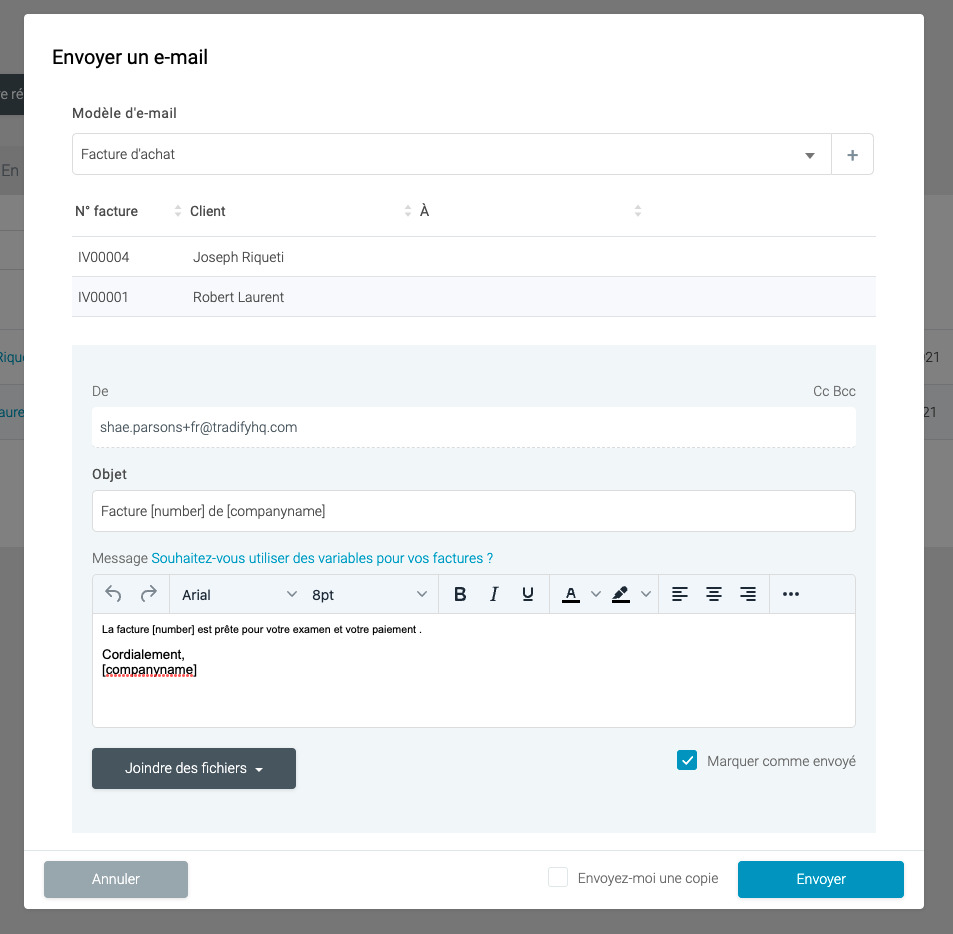Toggle italic formatting in message editor
This screenshot has height=934, width=953.
(x=494, y=594)
